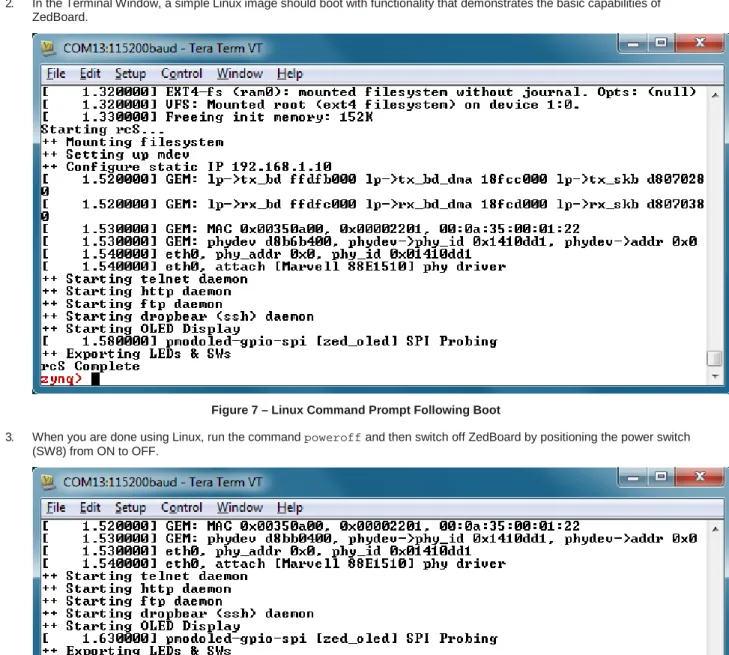This screenshot has width=729, height=655.
Task: Minimize the lower Tera Term window
Action: 633,477
